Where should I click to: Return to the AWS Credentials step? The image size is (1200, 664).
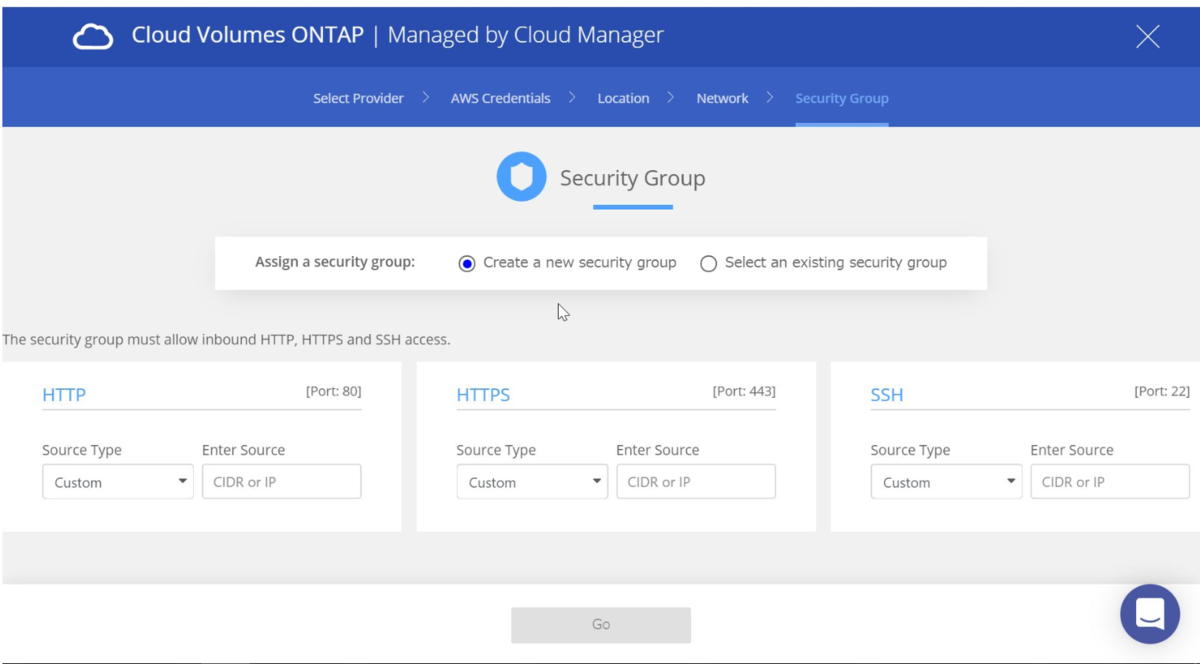500,97
